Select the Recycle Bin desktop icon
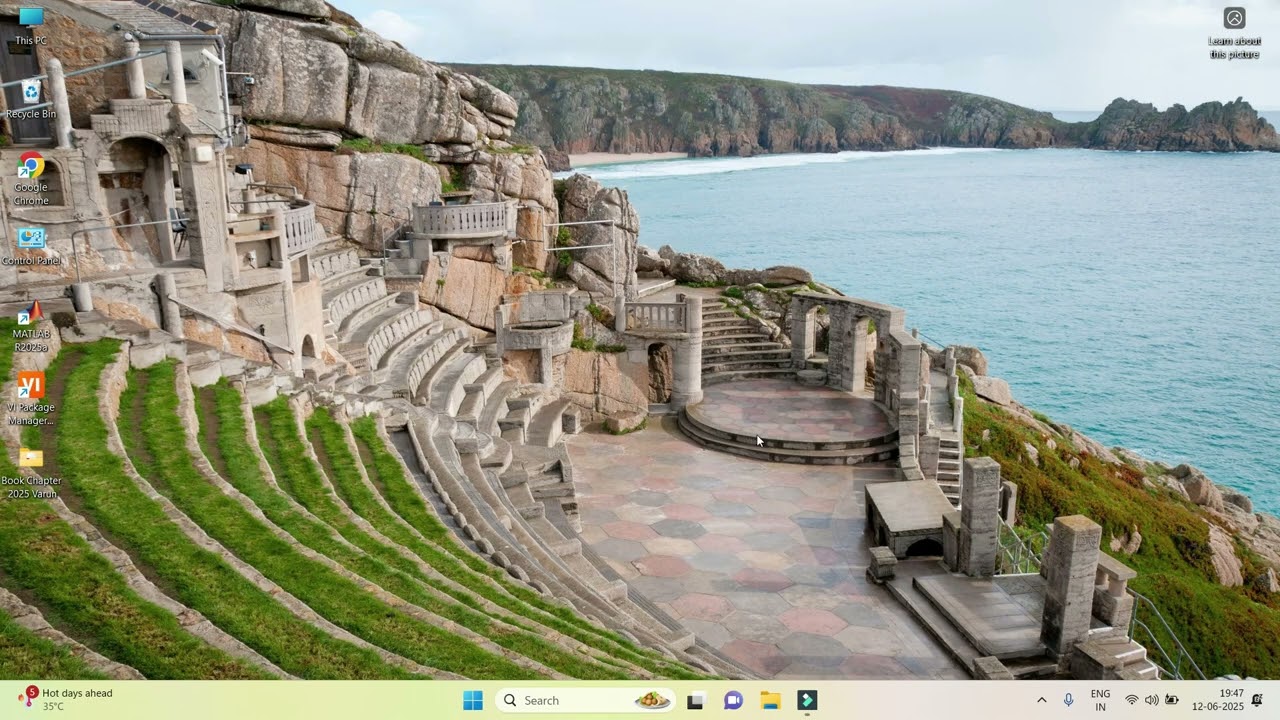 click(31, 99)
